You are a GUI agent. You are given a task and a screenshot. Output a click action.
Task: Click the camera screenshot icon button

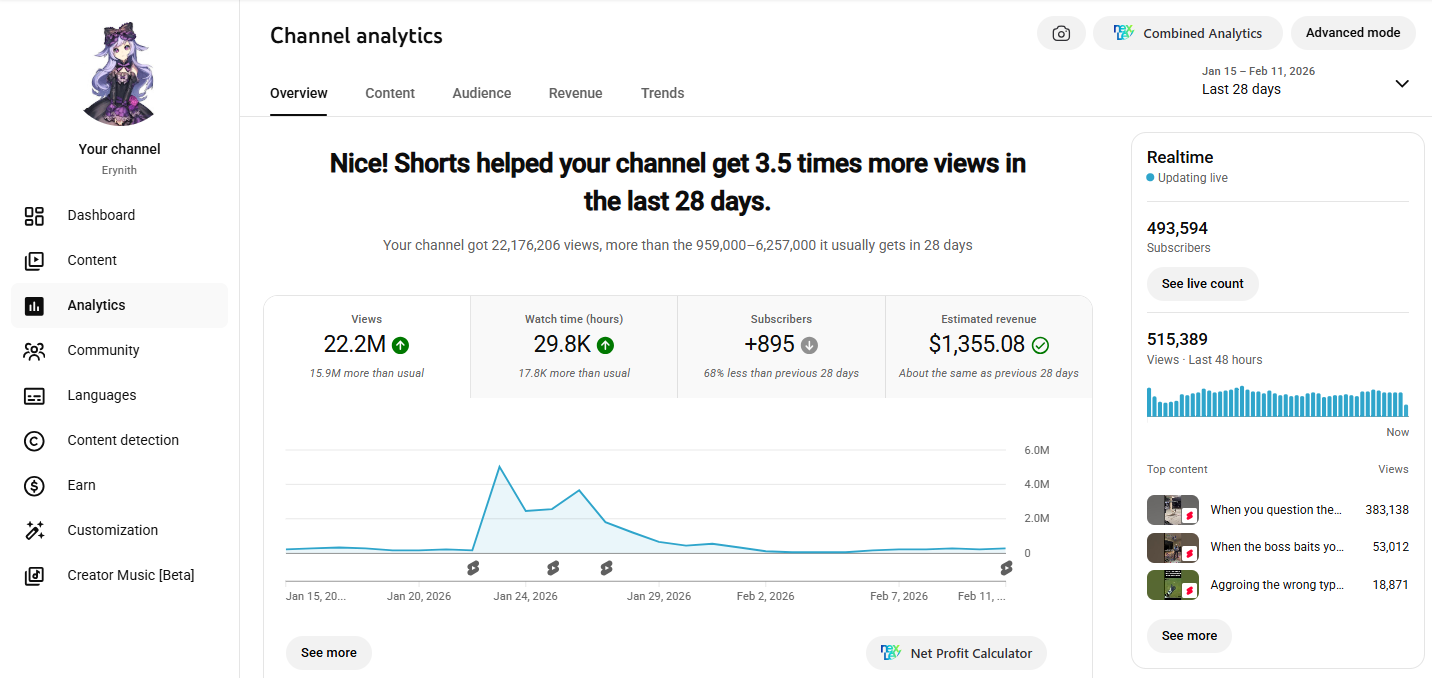tap(1061, 33)
